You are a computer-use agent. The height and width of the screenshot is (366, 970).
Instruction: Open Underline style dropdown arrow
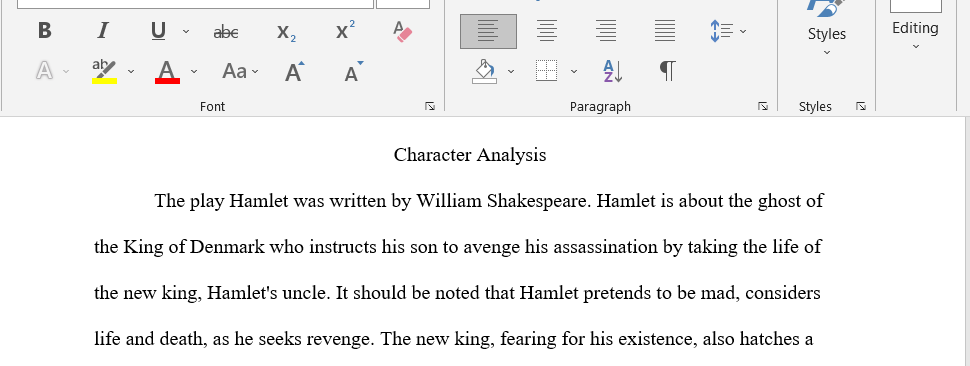[x=186, y=32]
